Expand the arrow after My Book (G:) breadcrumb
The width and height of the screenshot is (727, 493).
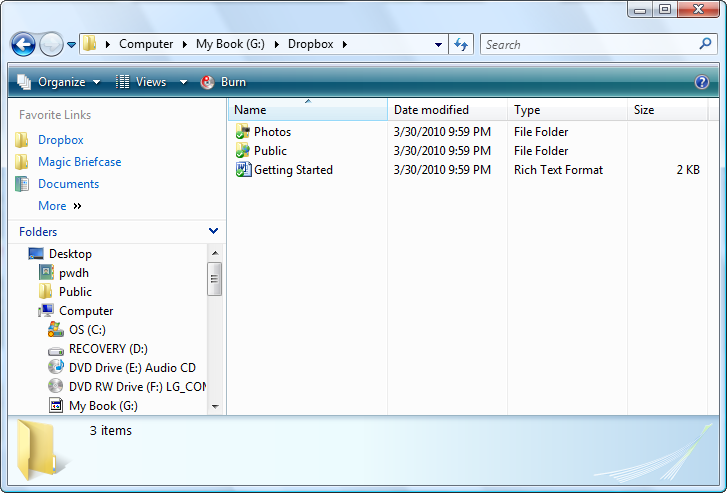click(277, 45)
